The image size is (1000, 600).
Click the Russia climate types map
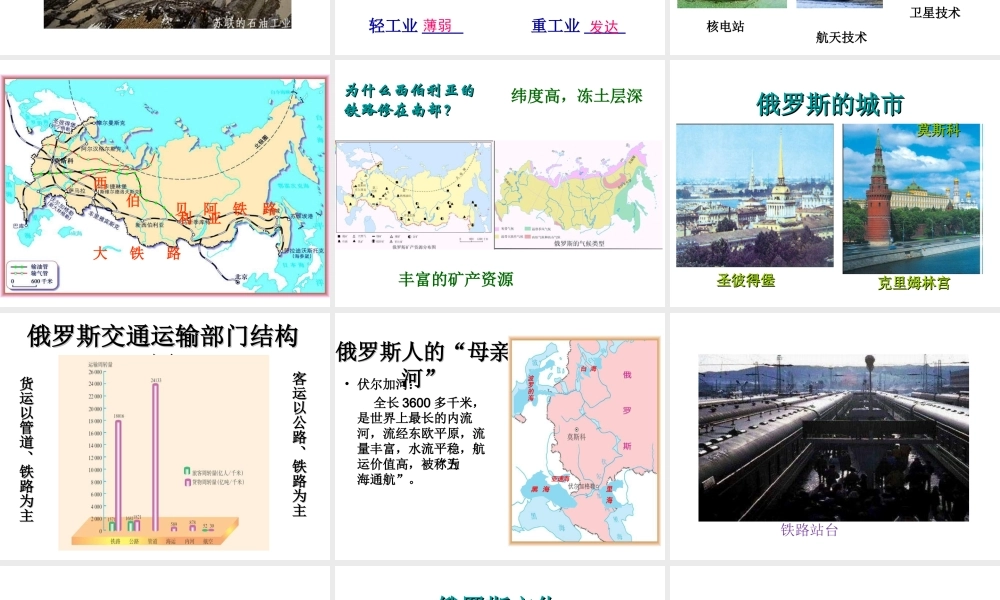coord(579,195)
